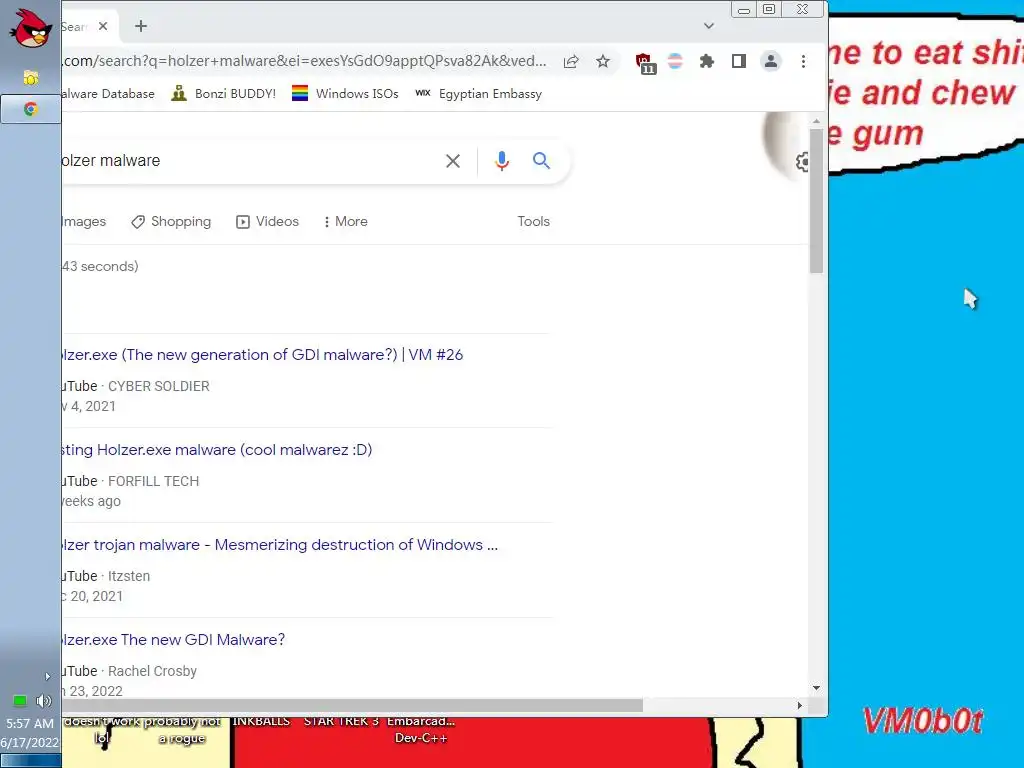Toggle the Chrome side panel icon

click(739, 61)
